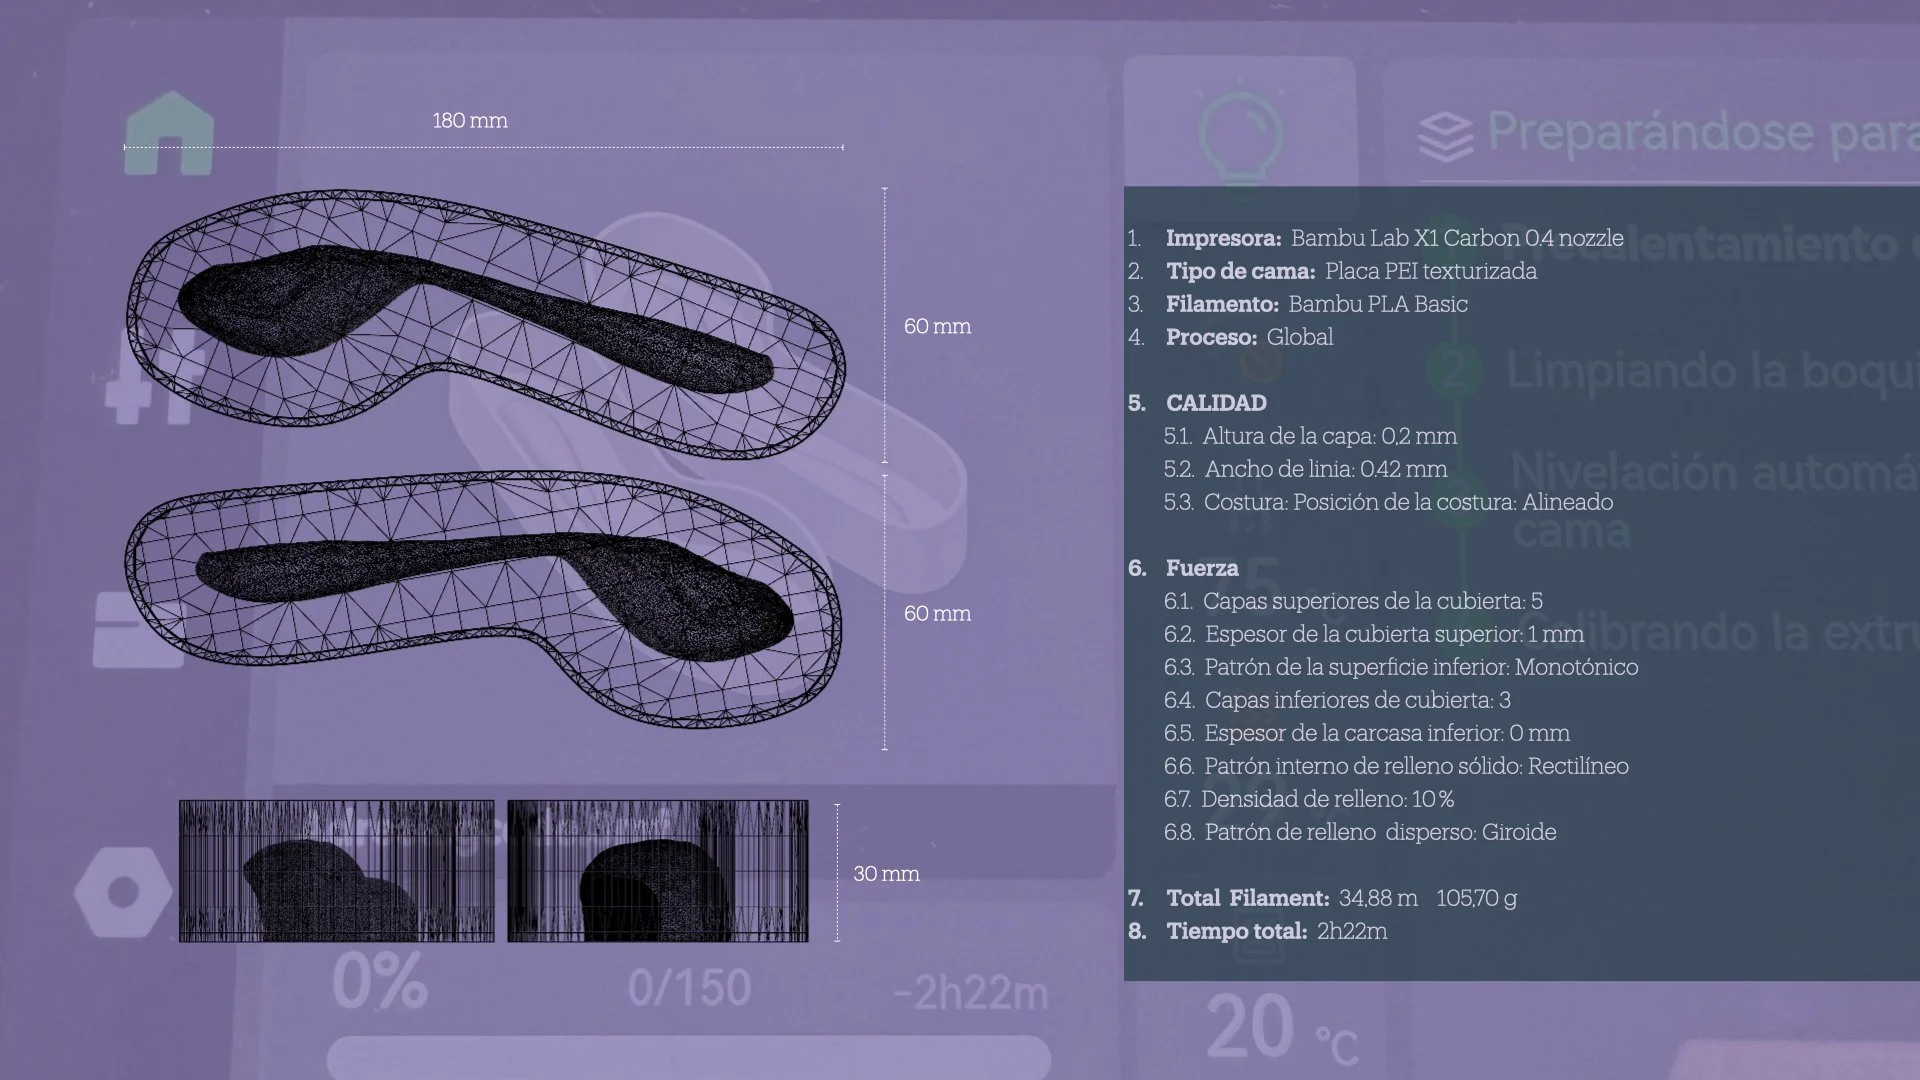
Task: Click the 0% progress percentage
Action: [x=380, y=981]
